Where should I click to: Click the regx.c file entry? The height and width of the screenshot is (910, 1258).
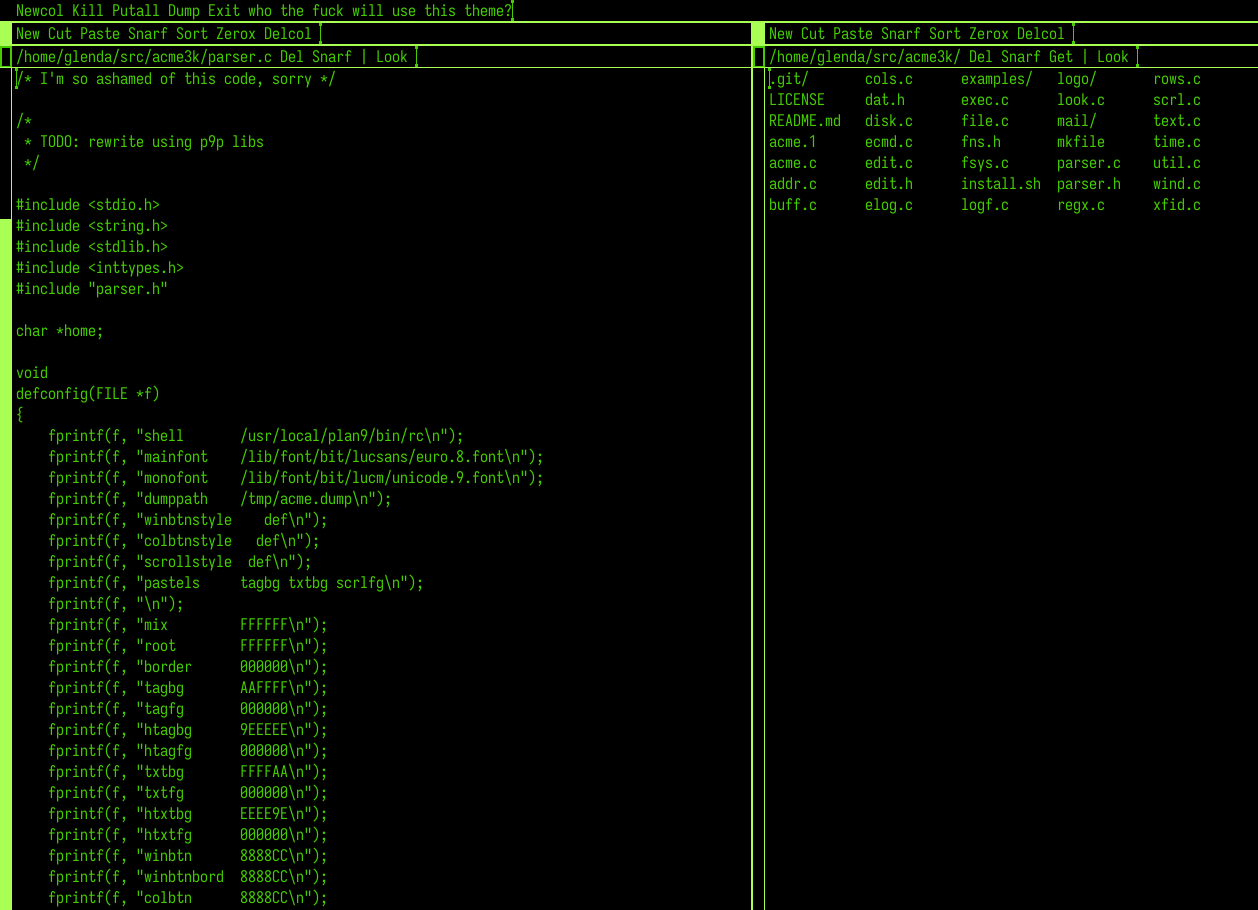[1081, 205]
